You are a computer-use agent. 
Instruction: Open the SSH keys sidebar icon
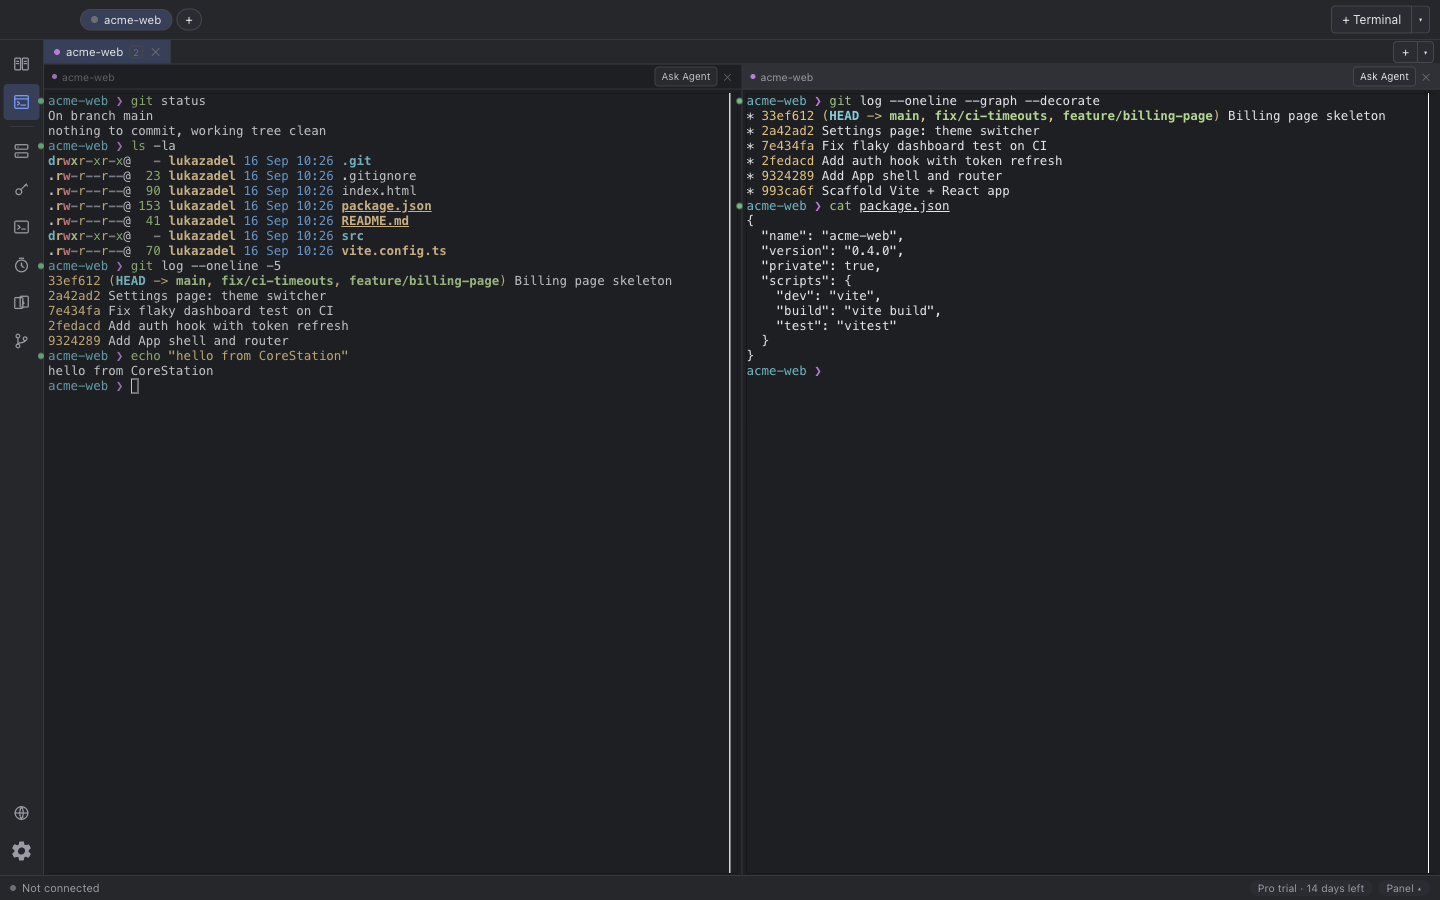click(21, 189)
